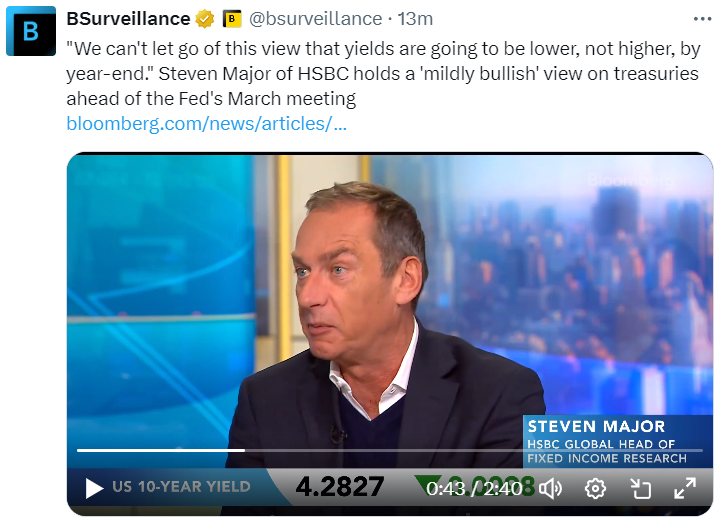Click the Steven Major name caption
The image size is (721, 522).
[596, 427]
